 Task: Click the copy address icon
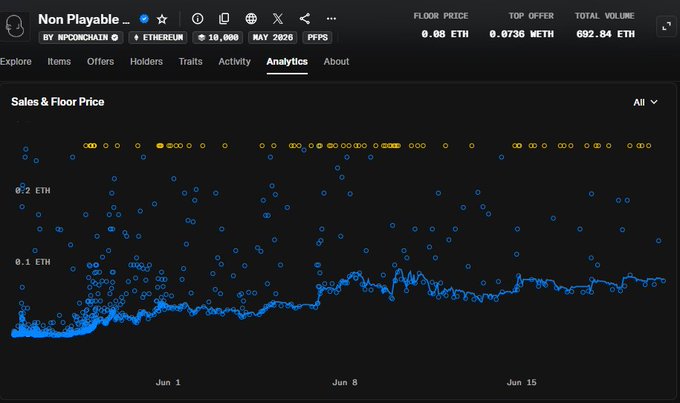pos(224,19)
